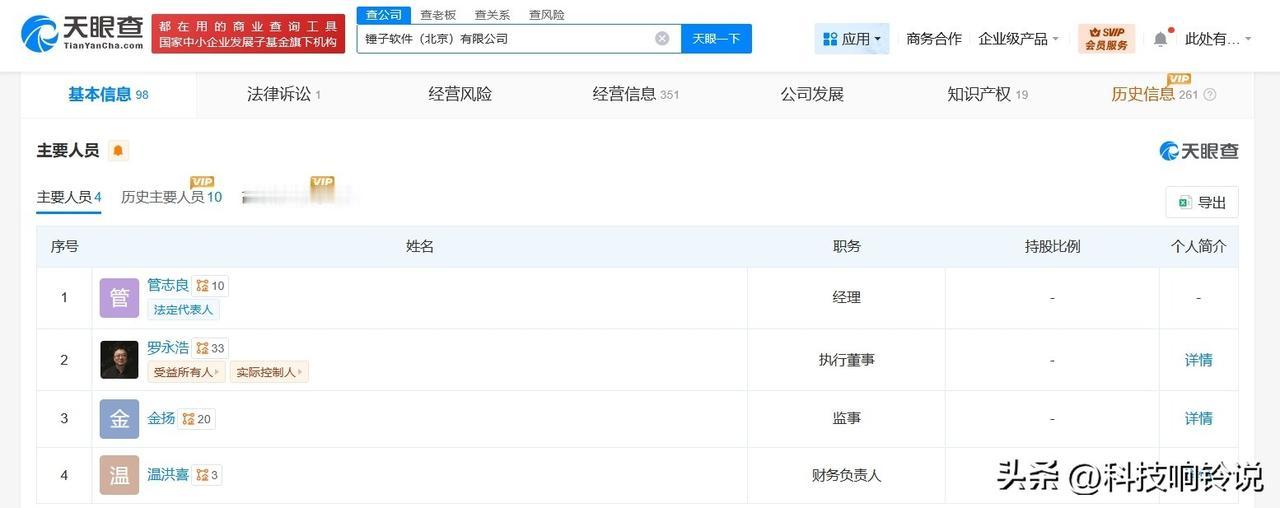Select the 查公司 search tab
The height and width of the screenshot is (508, 1280).
click(x=384, y=15)
